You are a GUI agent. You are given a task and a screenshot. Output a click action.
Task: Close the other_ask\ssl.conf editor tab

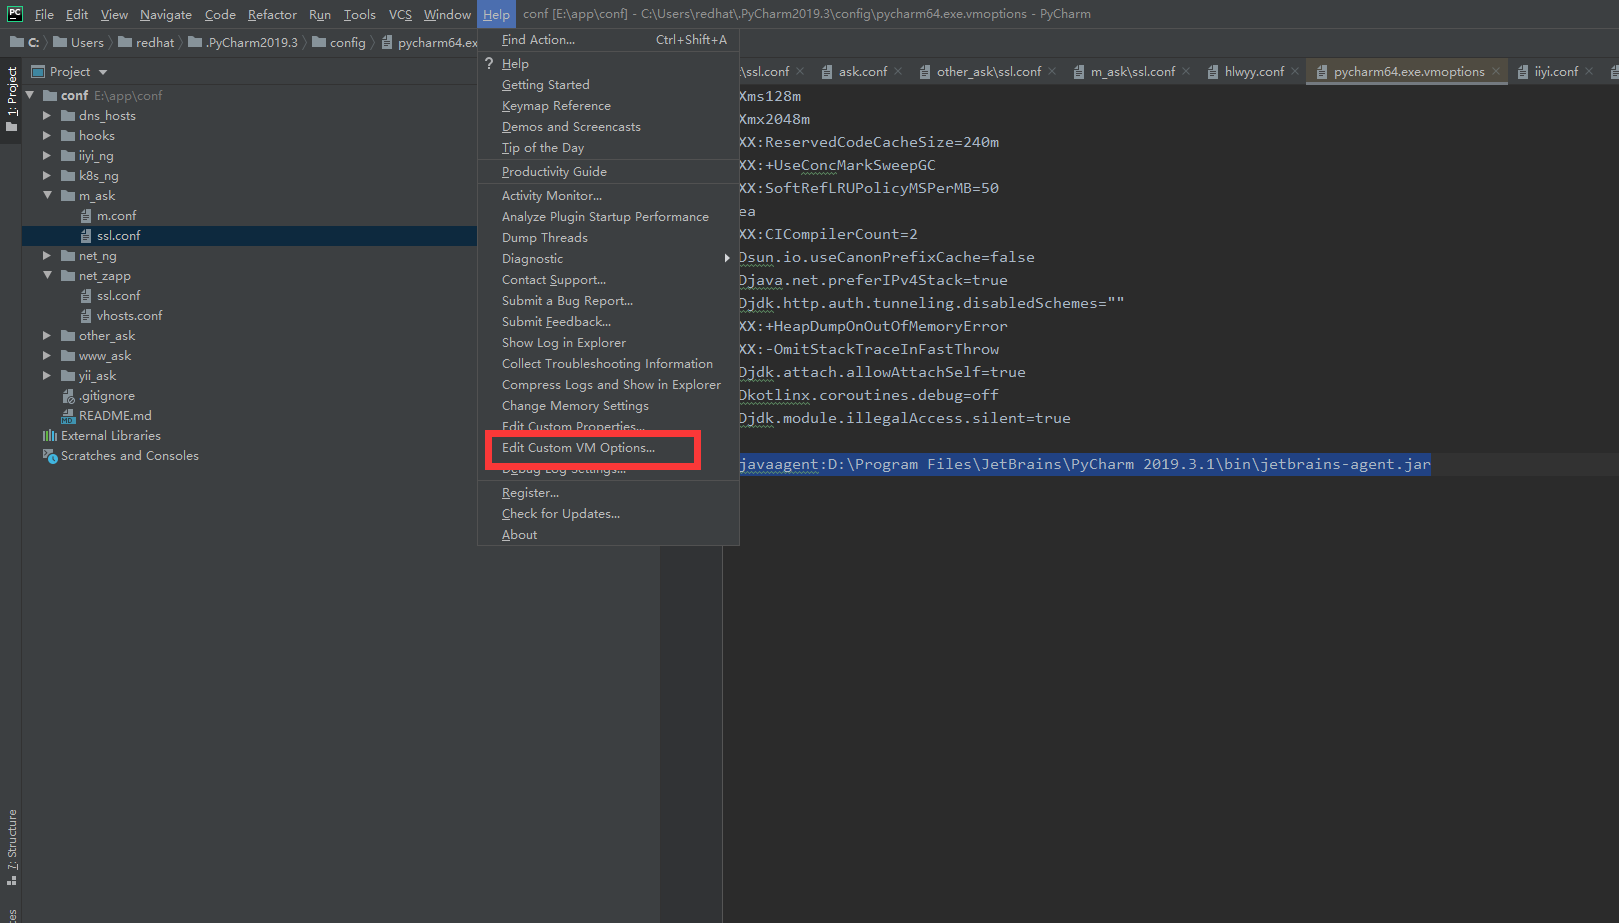click(x=1052, y=71)
